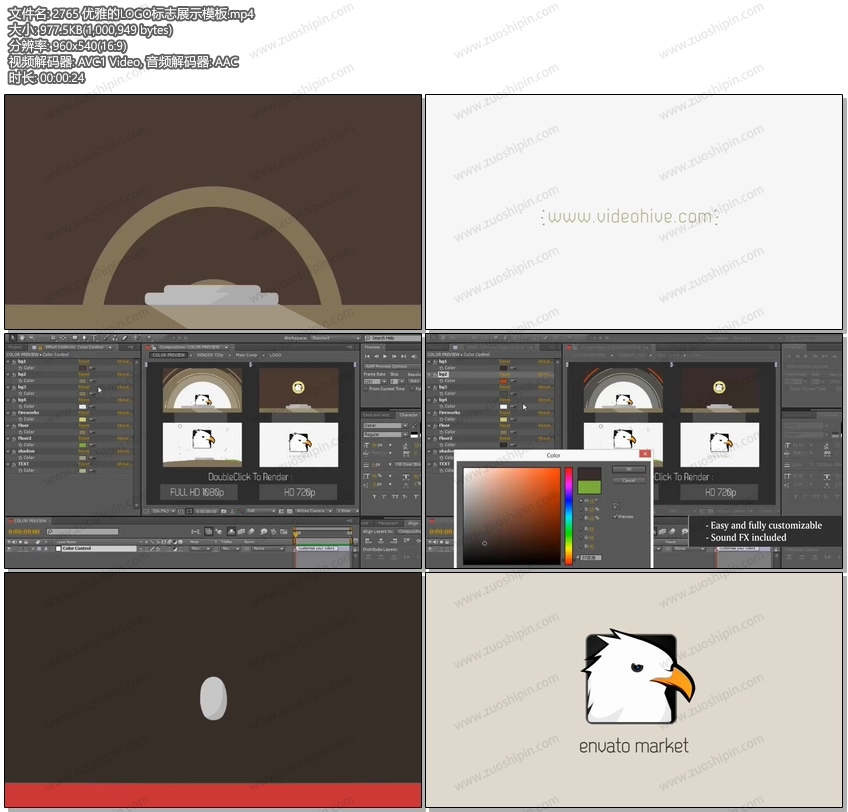Toggle the fx switch for Floor in undimmed frame
Viewport: 848px width, 812px height.
click(14, 426)
